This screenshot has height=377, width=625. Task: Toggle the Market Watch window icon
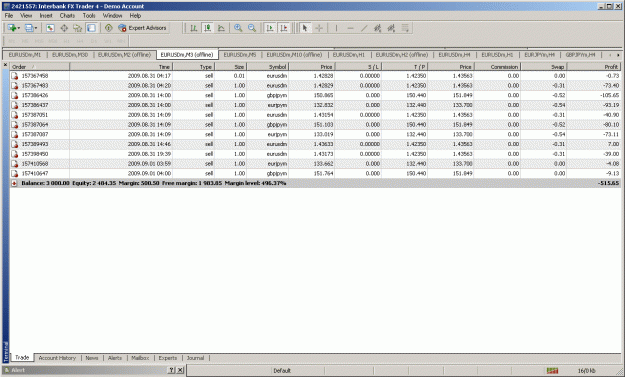(x=50, y=28)
